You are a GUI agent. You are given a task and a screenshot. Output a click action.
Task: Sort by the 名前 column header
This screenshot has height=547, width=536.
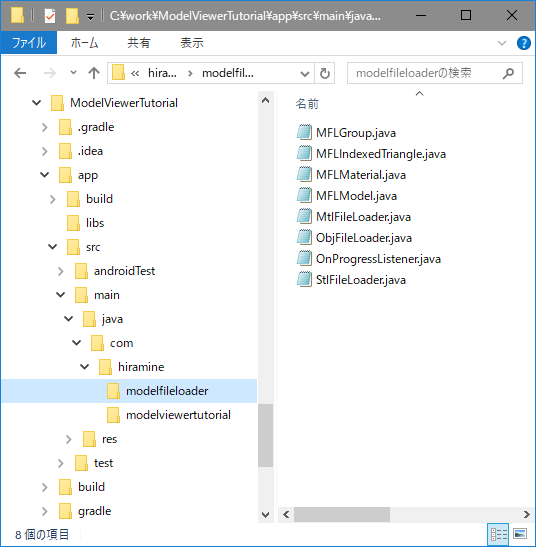tap(307, 104)
